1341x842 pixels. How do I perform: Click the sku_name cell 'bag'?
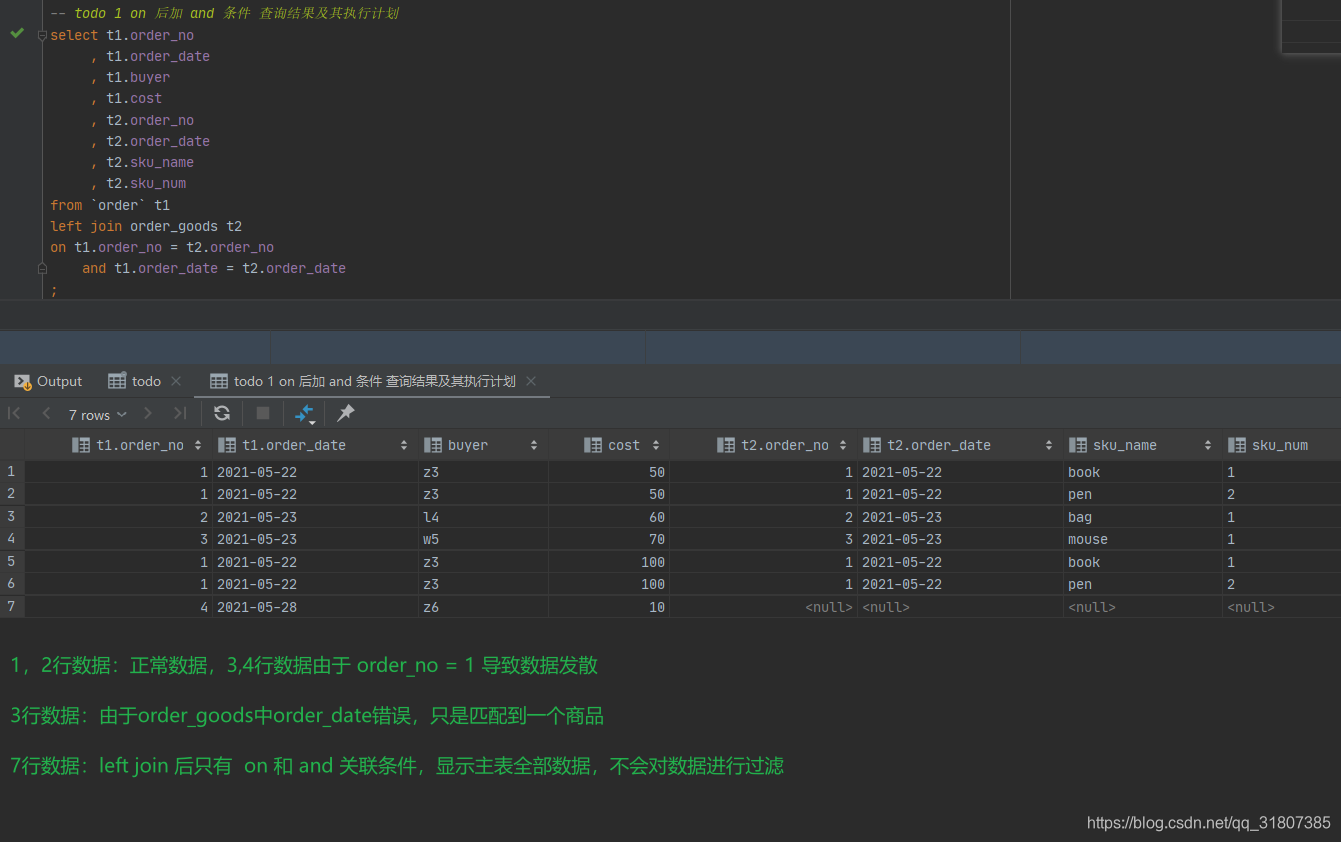[x=1141, y=517]
